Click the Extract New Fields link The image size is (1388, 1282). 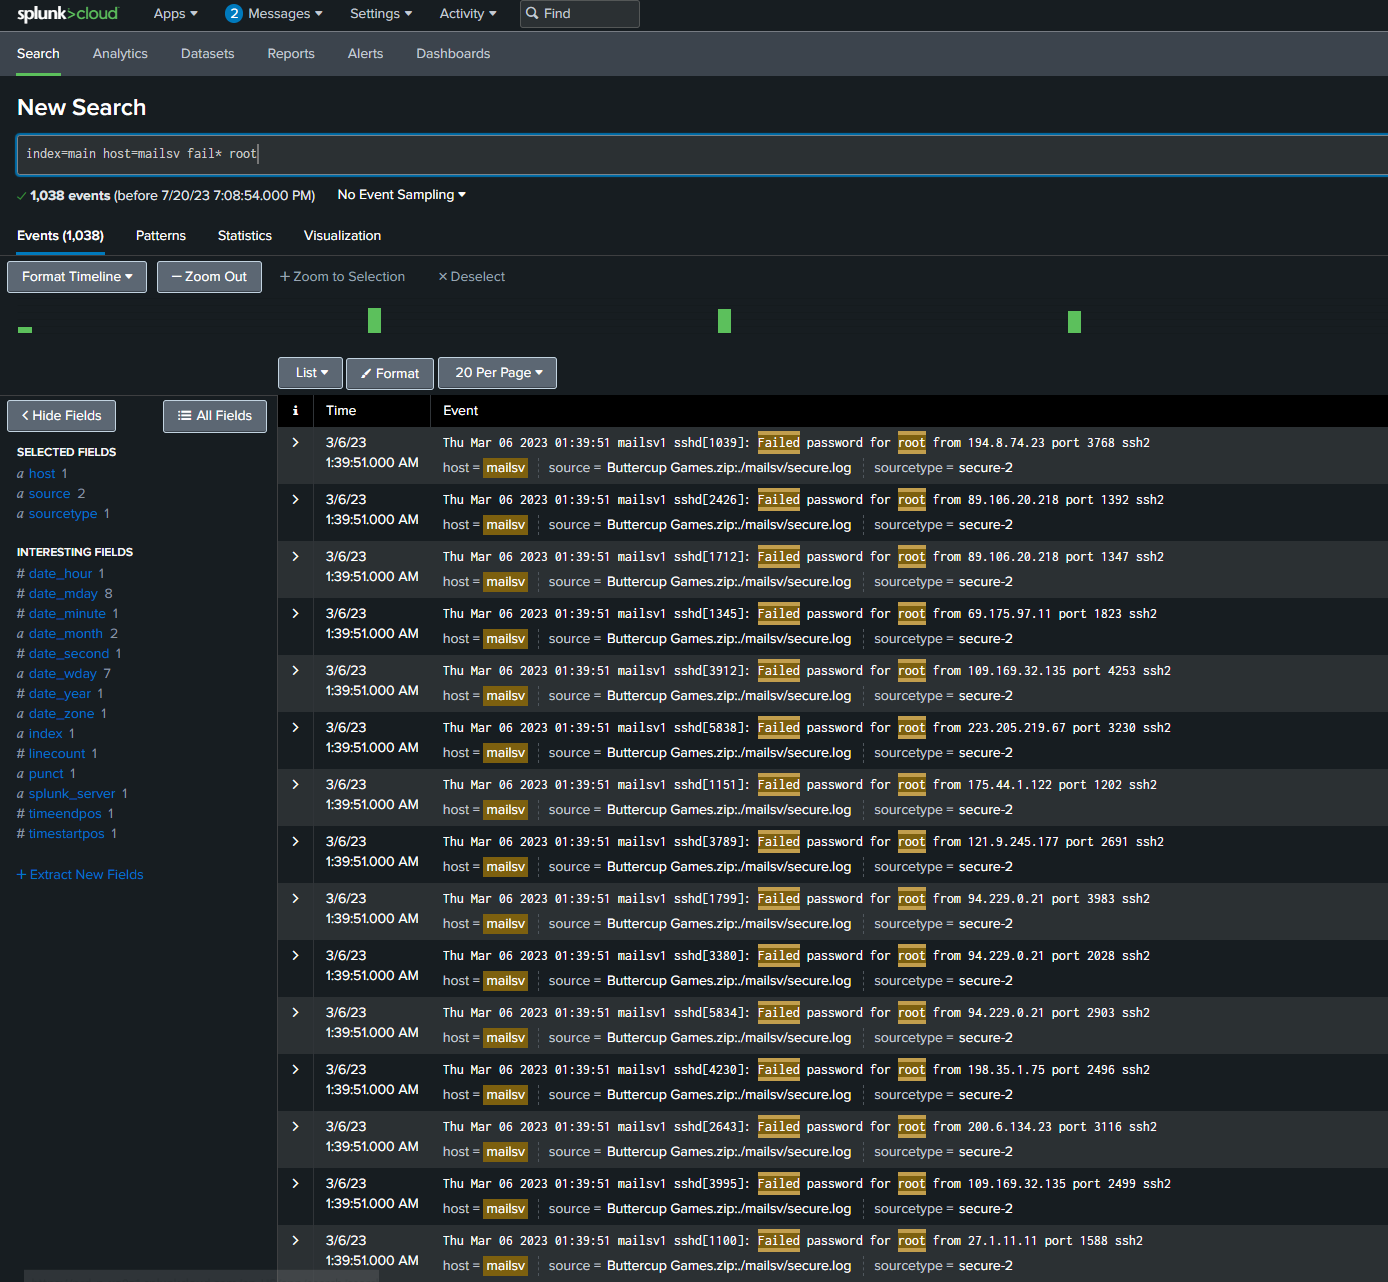pyautogui.click(x=80, y=874)
